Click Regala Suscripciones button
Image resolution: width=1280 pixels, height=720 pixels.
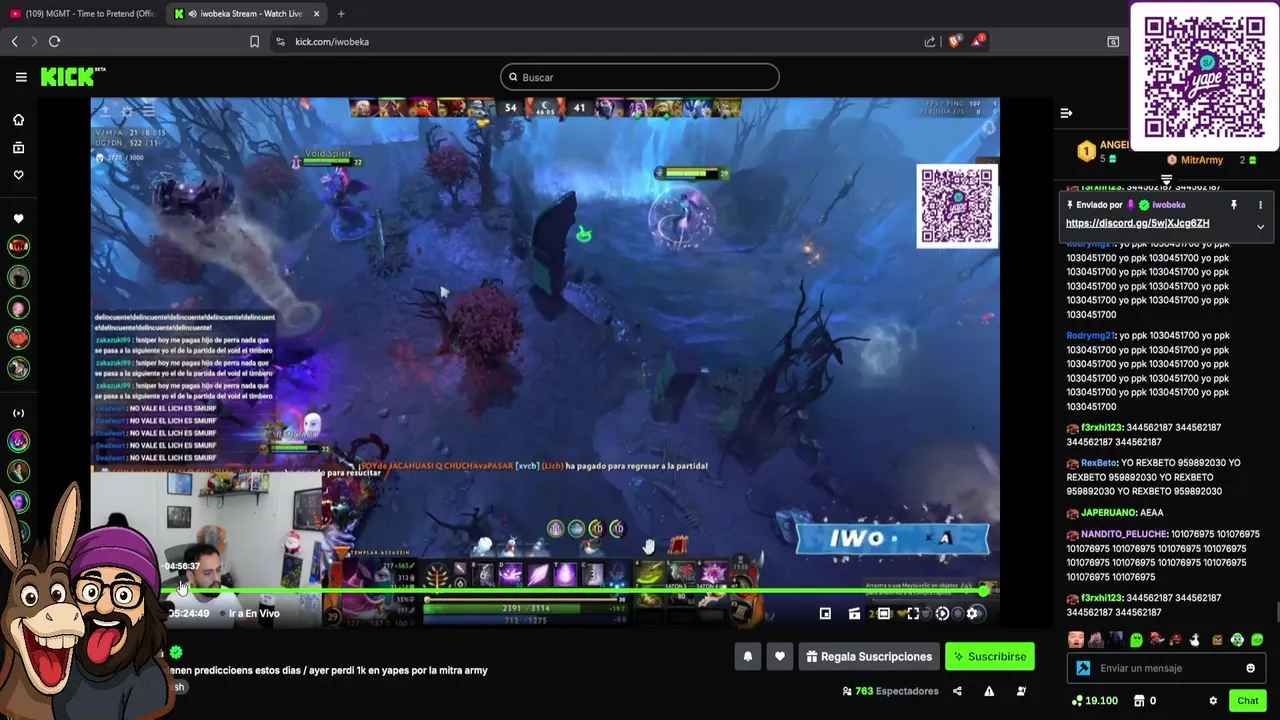[868, 657]
